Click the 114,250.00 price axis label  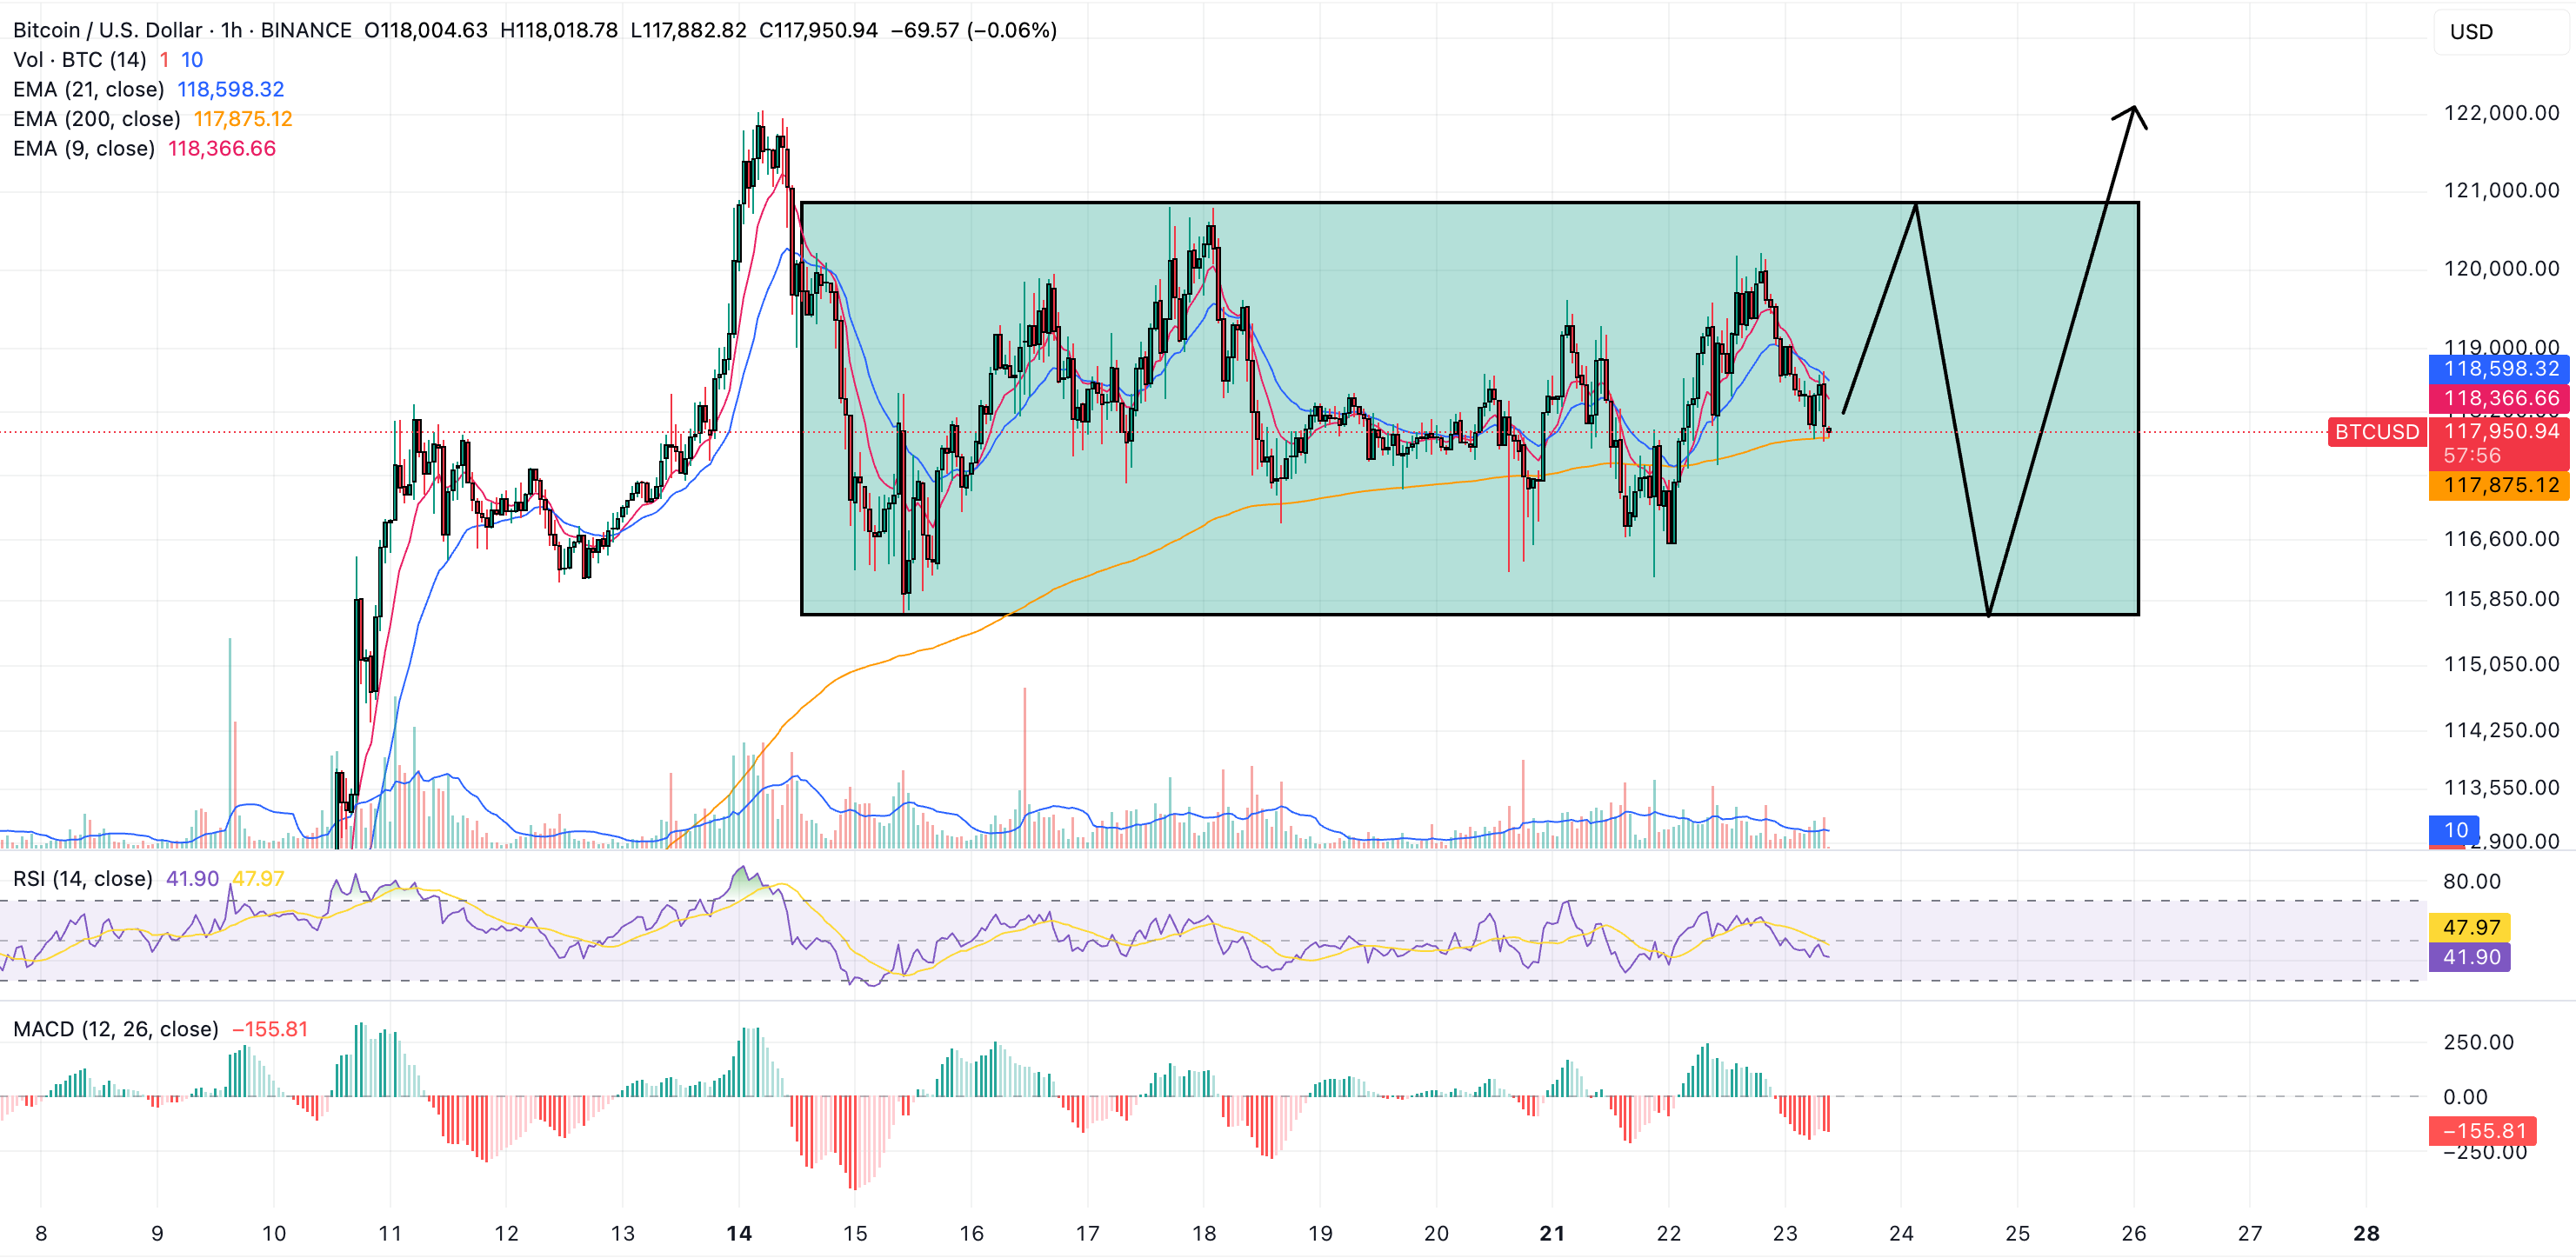[x=2501, y=730]
